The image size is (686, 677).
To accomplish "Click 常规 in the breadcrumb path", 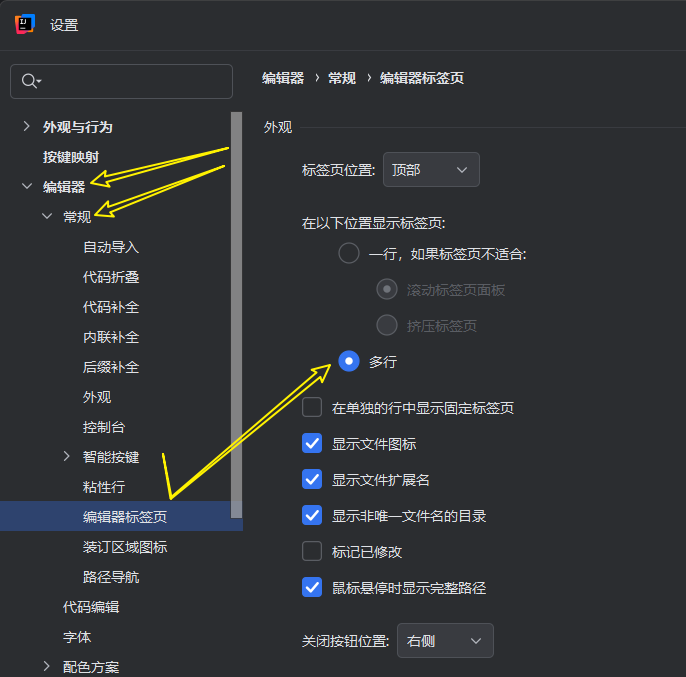I will (342, 78).
